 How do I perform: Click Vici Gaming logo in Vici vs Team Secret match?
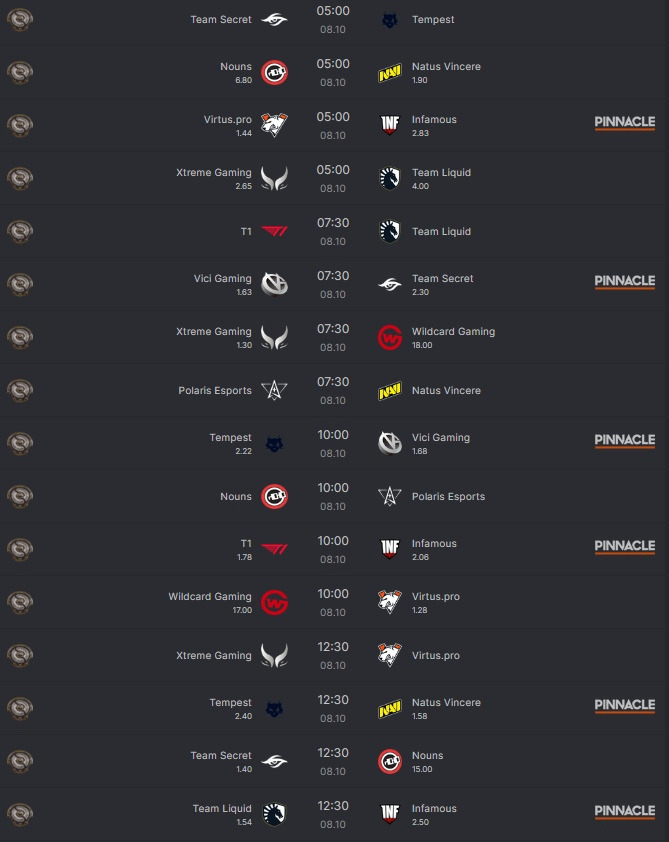[274, 285]
